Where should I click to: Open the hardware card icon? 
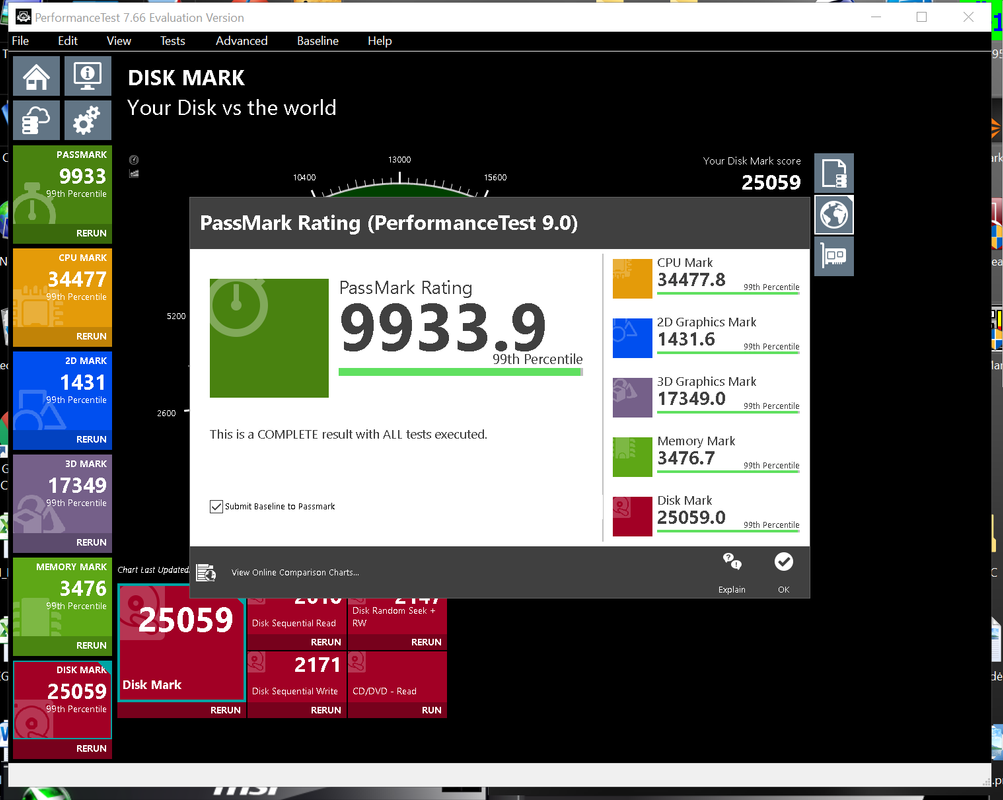tap(834, 256)
